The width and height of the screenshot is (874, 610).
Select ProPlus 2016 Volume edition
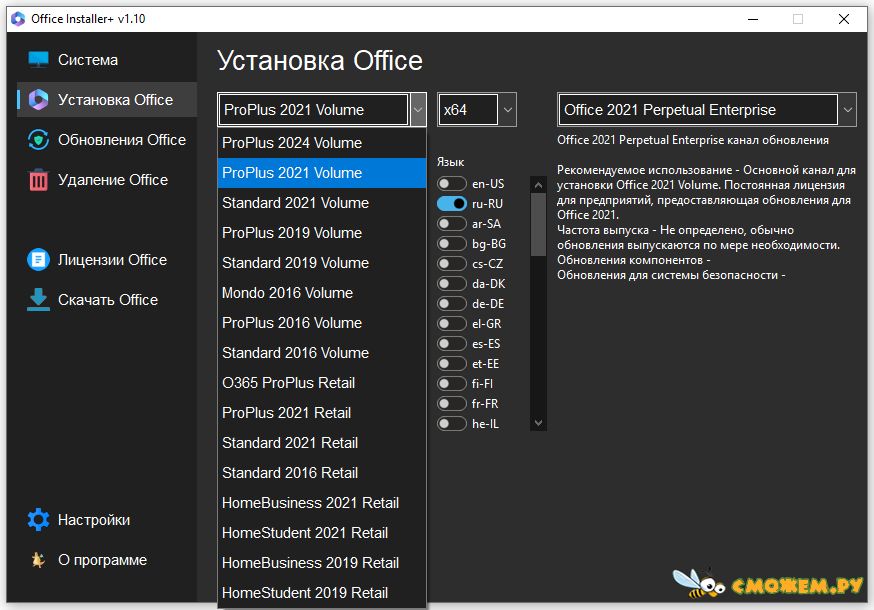coord(322,323)
